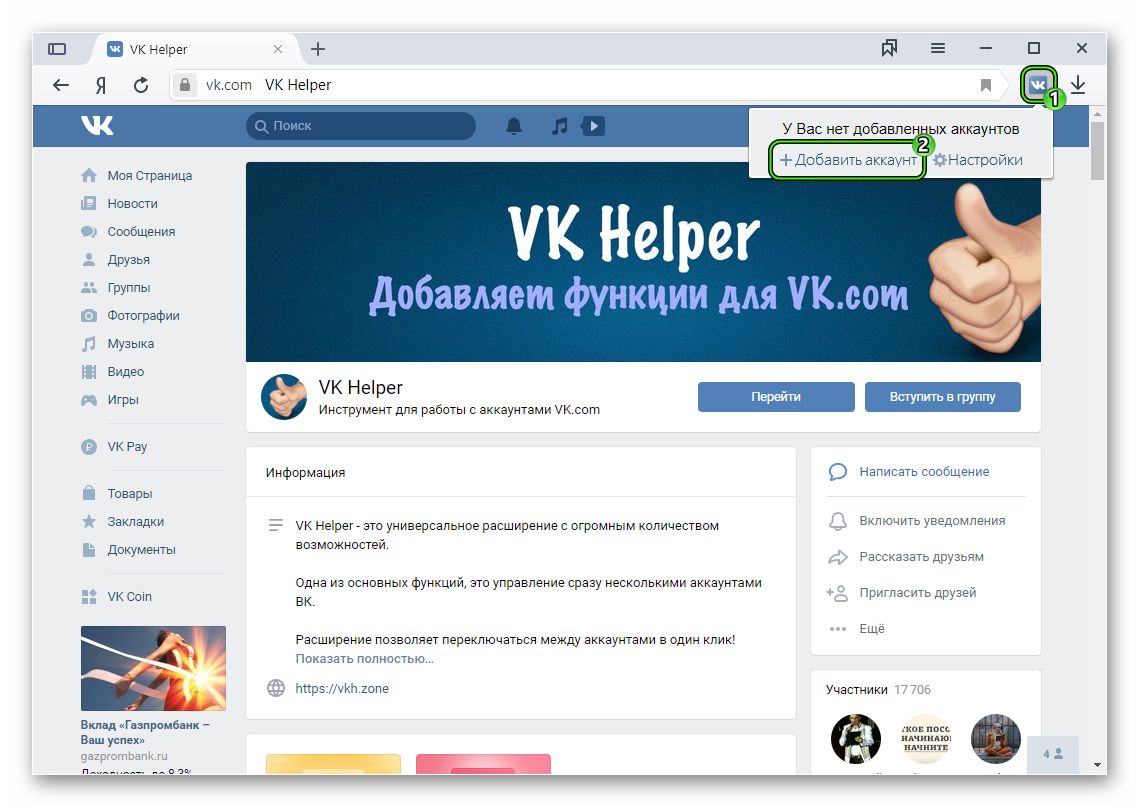1139x807 pixels.
Task: Open the Газпромбанк ad image
Action: coord(153,668)
